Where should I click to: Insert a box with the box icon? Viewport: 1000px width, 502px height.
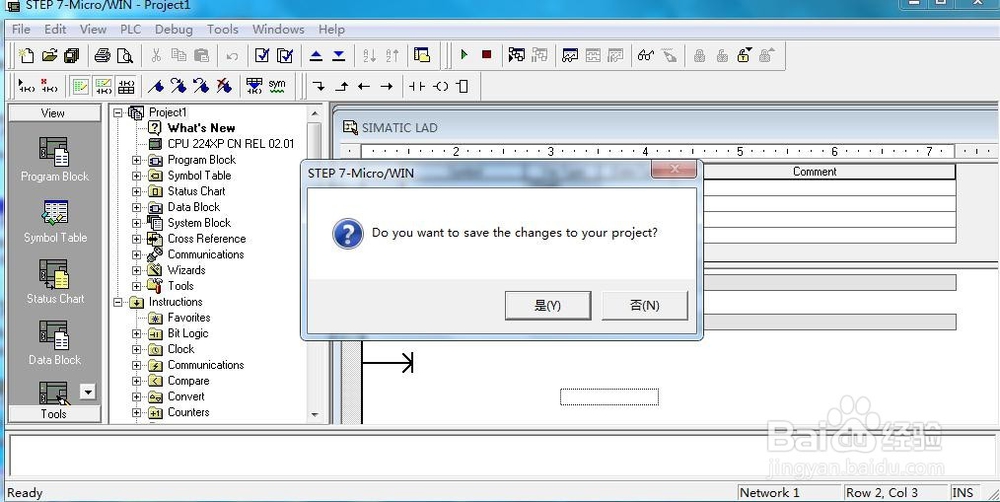coord(463,86)
